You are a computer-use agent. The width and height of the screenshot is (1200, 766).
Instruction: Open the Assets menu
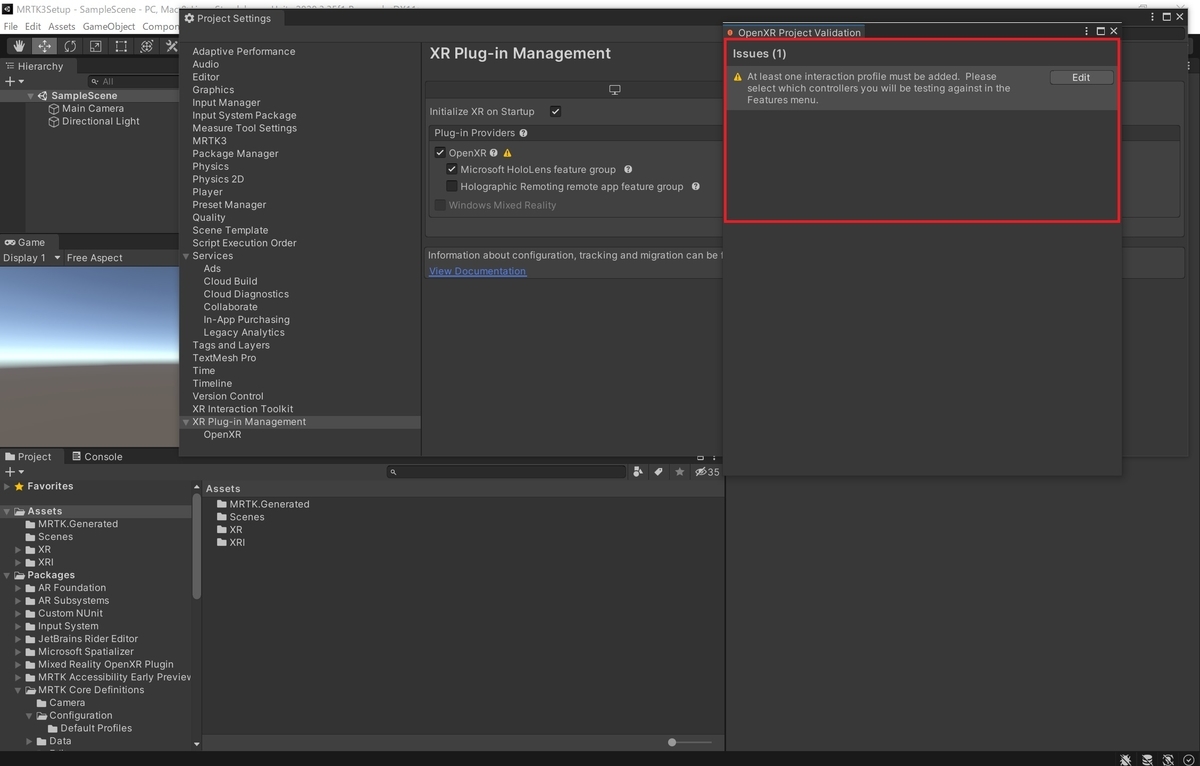[x=62, y=27]
